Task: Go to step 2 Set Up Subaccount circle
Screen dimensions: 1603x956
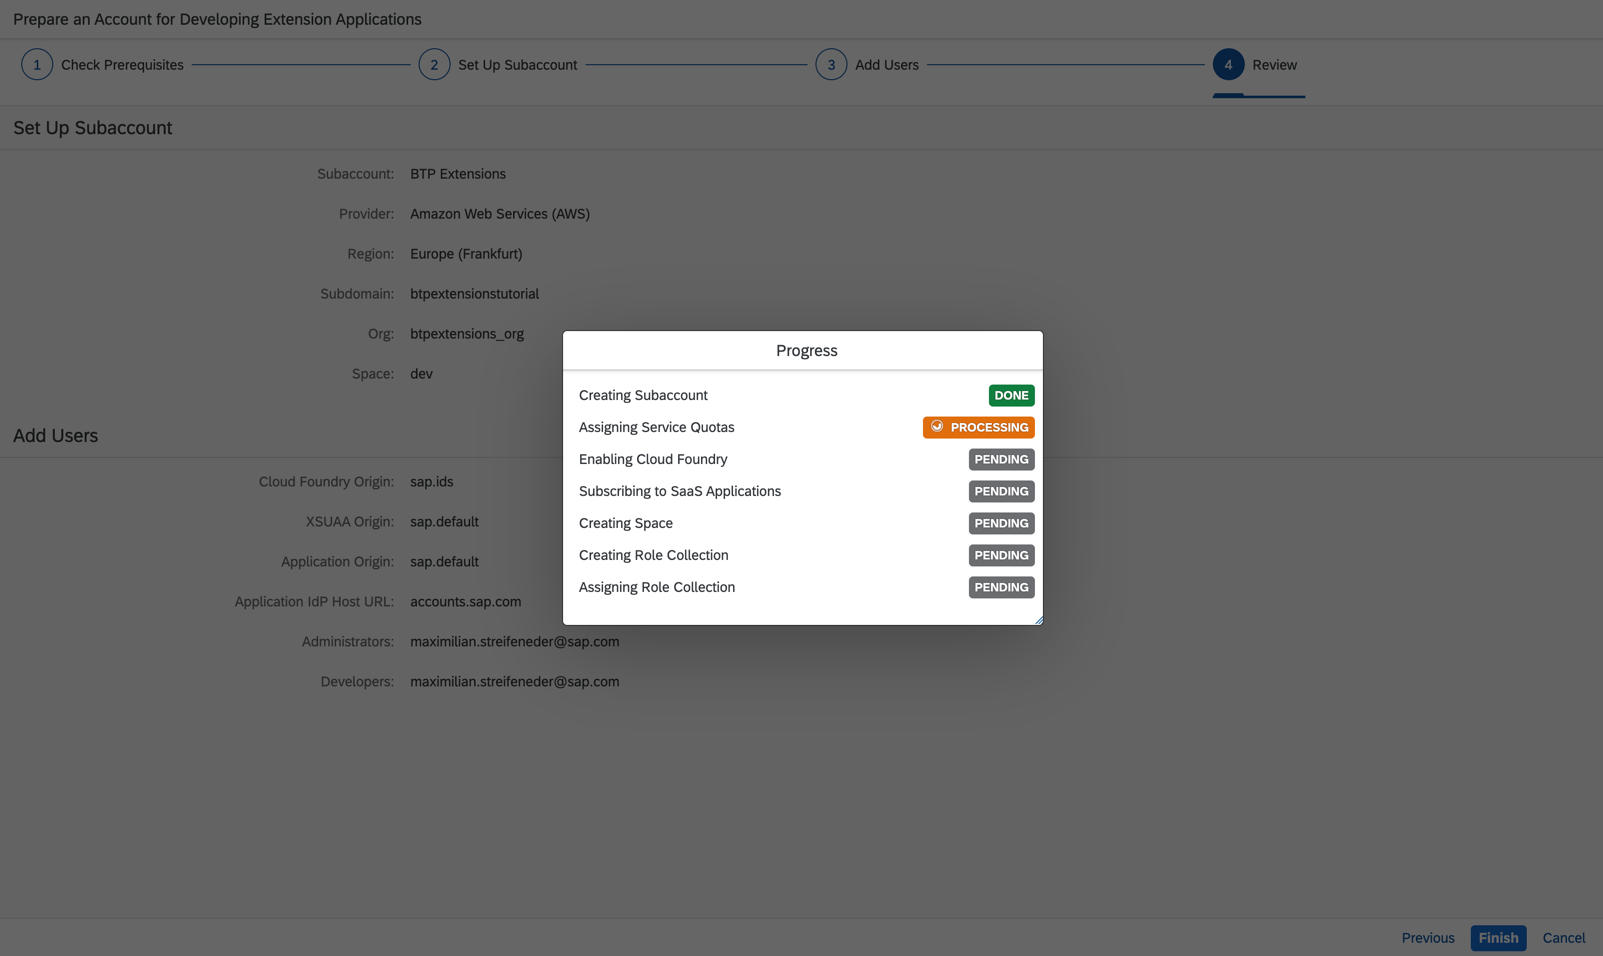Action: (434, 65)
